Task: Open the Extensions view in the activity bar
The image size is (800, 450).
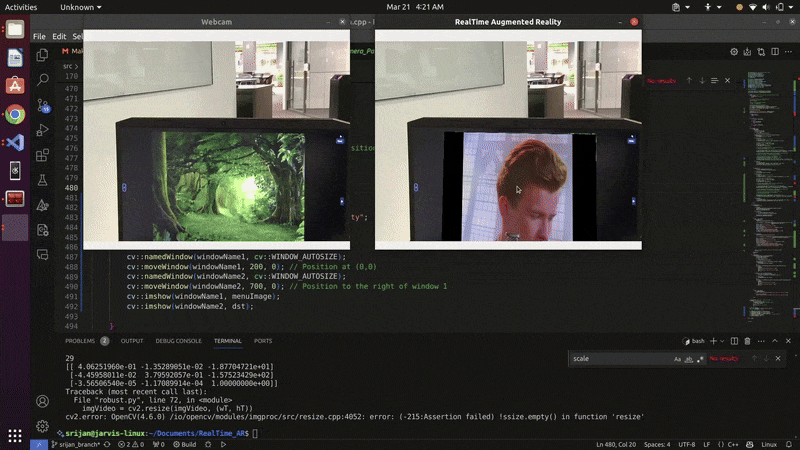Action: coord(42,155)
